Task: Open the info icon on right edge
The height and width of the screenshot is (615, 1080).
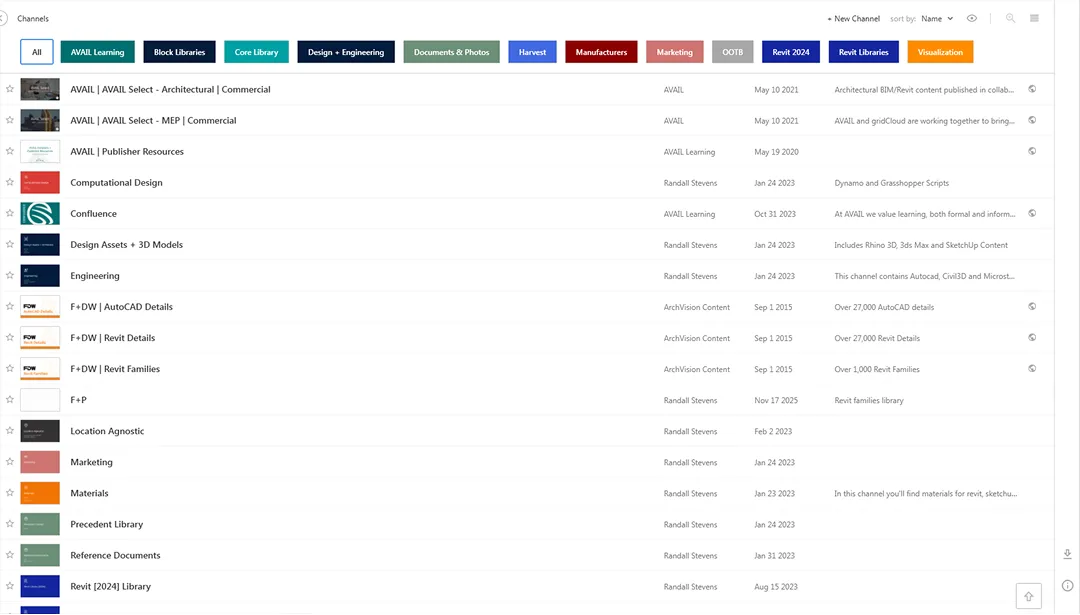Action: (x=1067, y=586)
